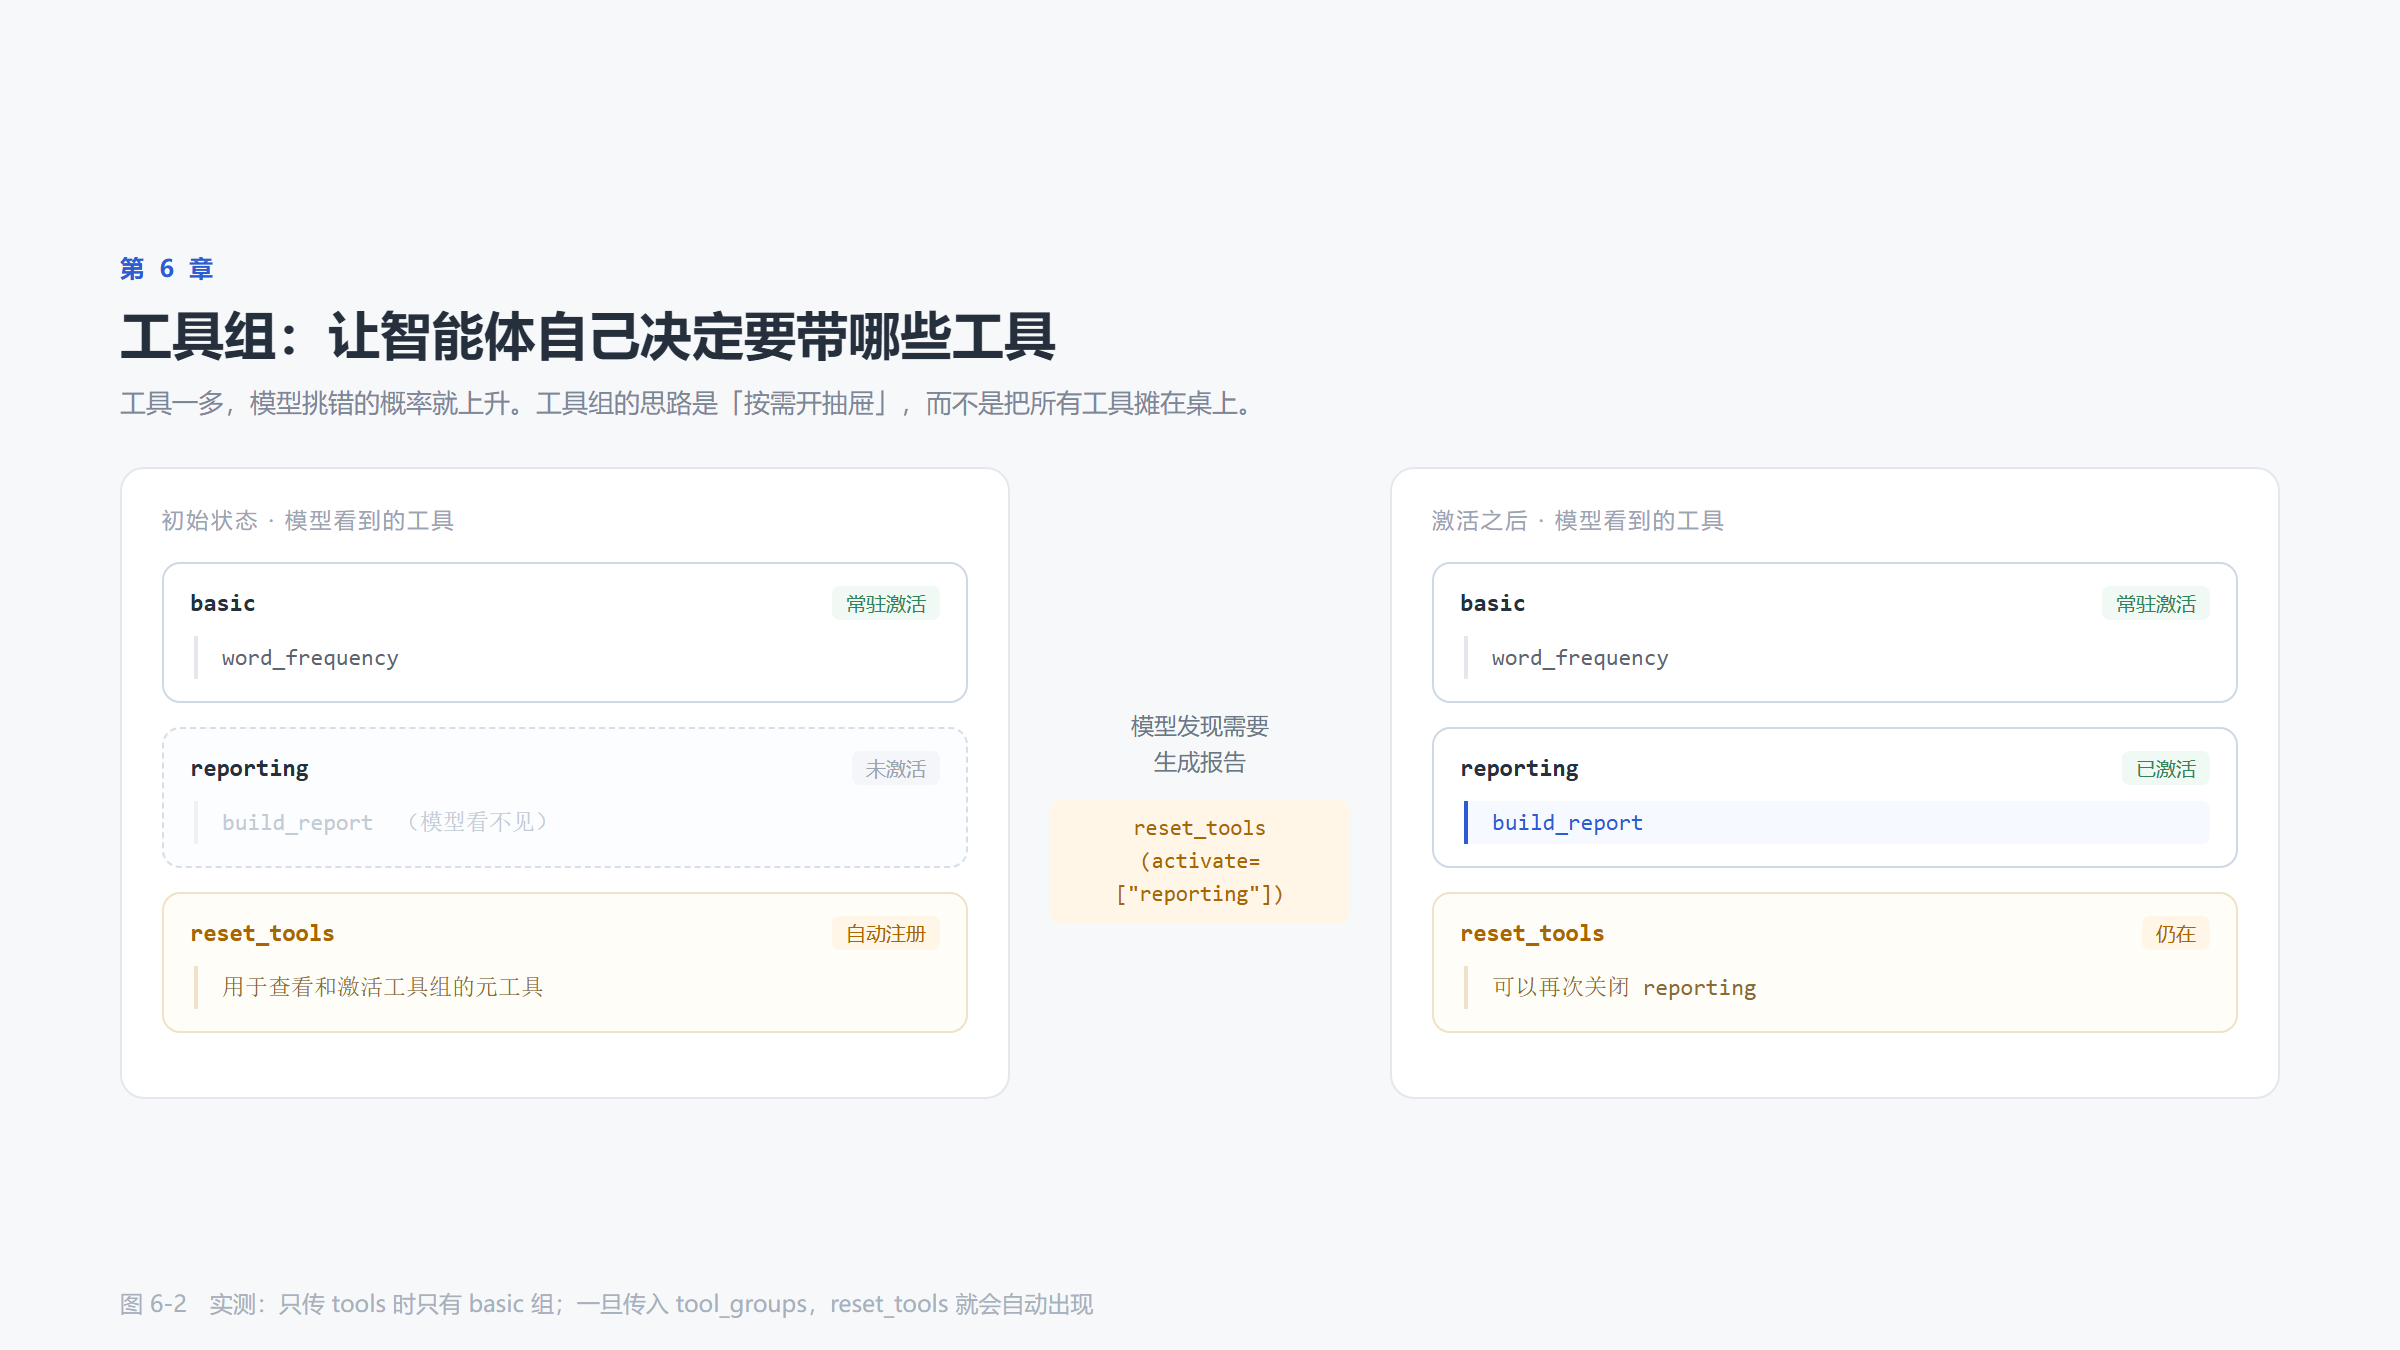The width and height of the screenshot is (2400, 1350).
Task: Click 常驻激活 badge in the 激活之后 panel
Action: tap(2156, 604)
